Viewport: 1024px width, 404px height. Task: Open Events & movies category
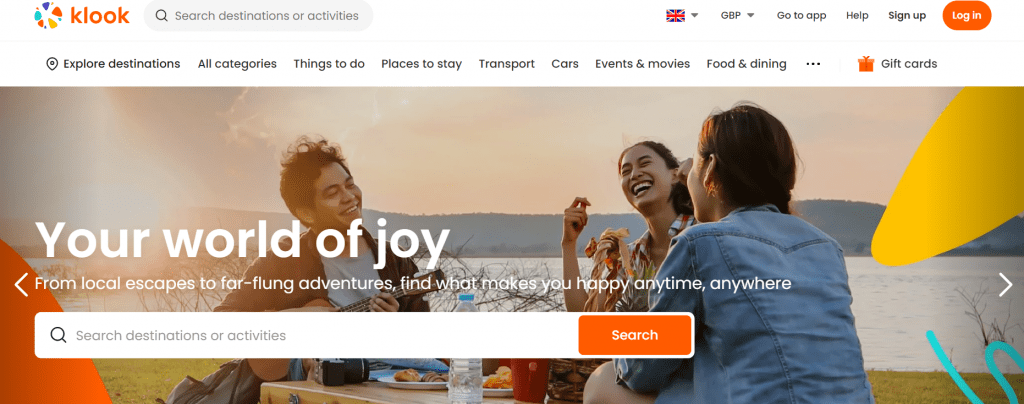coord(643,64)
